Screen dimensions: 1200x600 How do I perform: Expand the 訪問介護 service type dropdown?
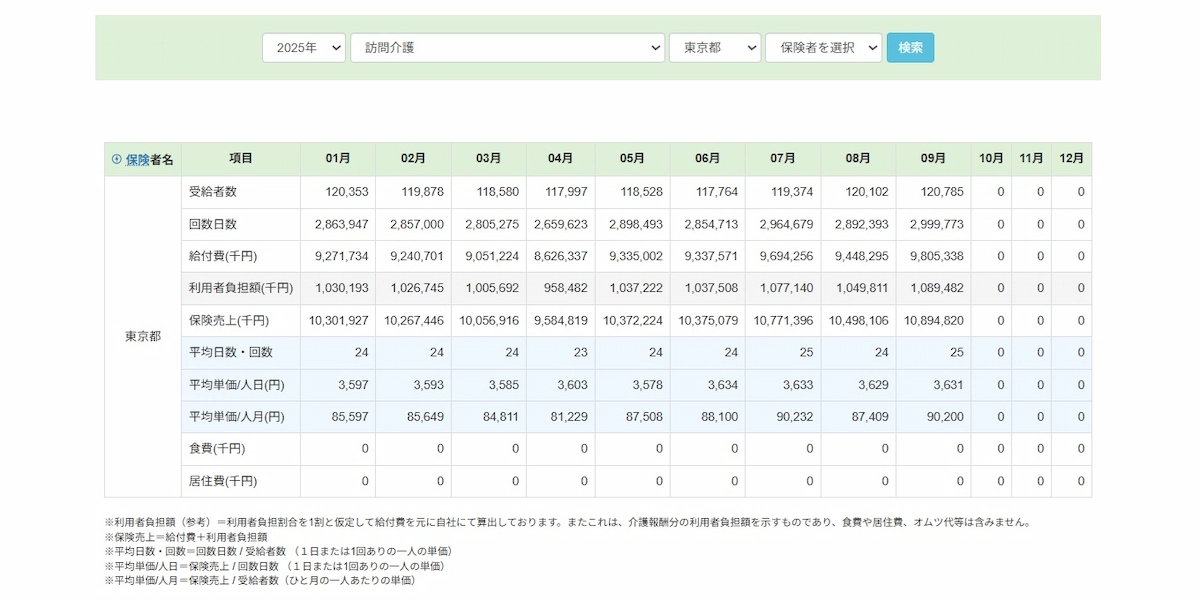[507, 48]
